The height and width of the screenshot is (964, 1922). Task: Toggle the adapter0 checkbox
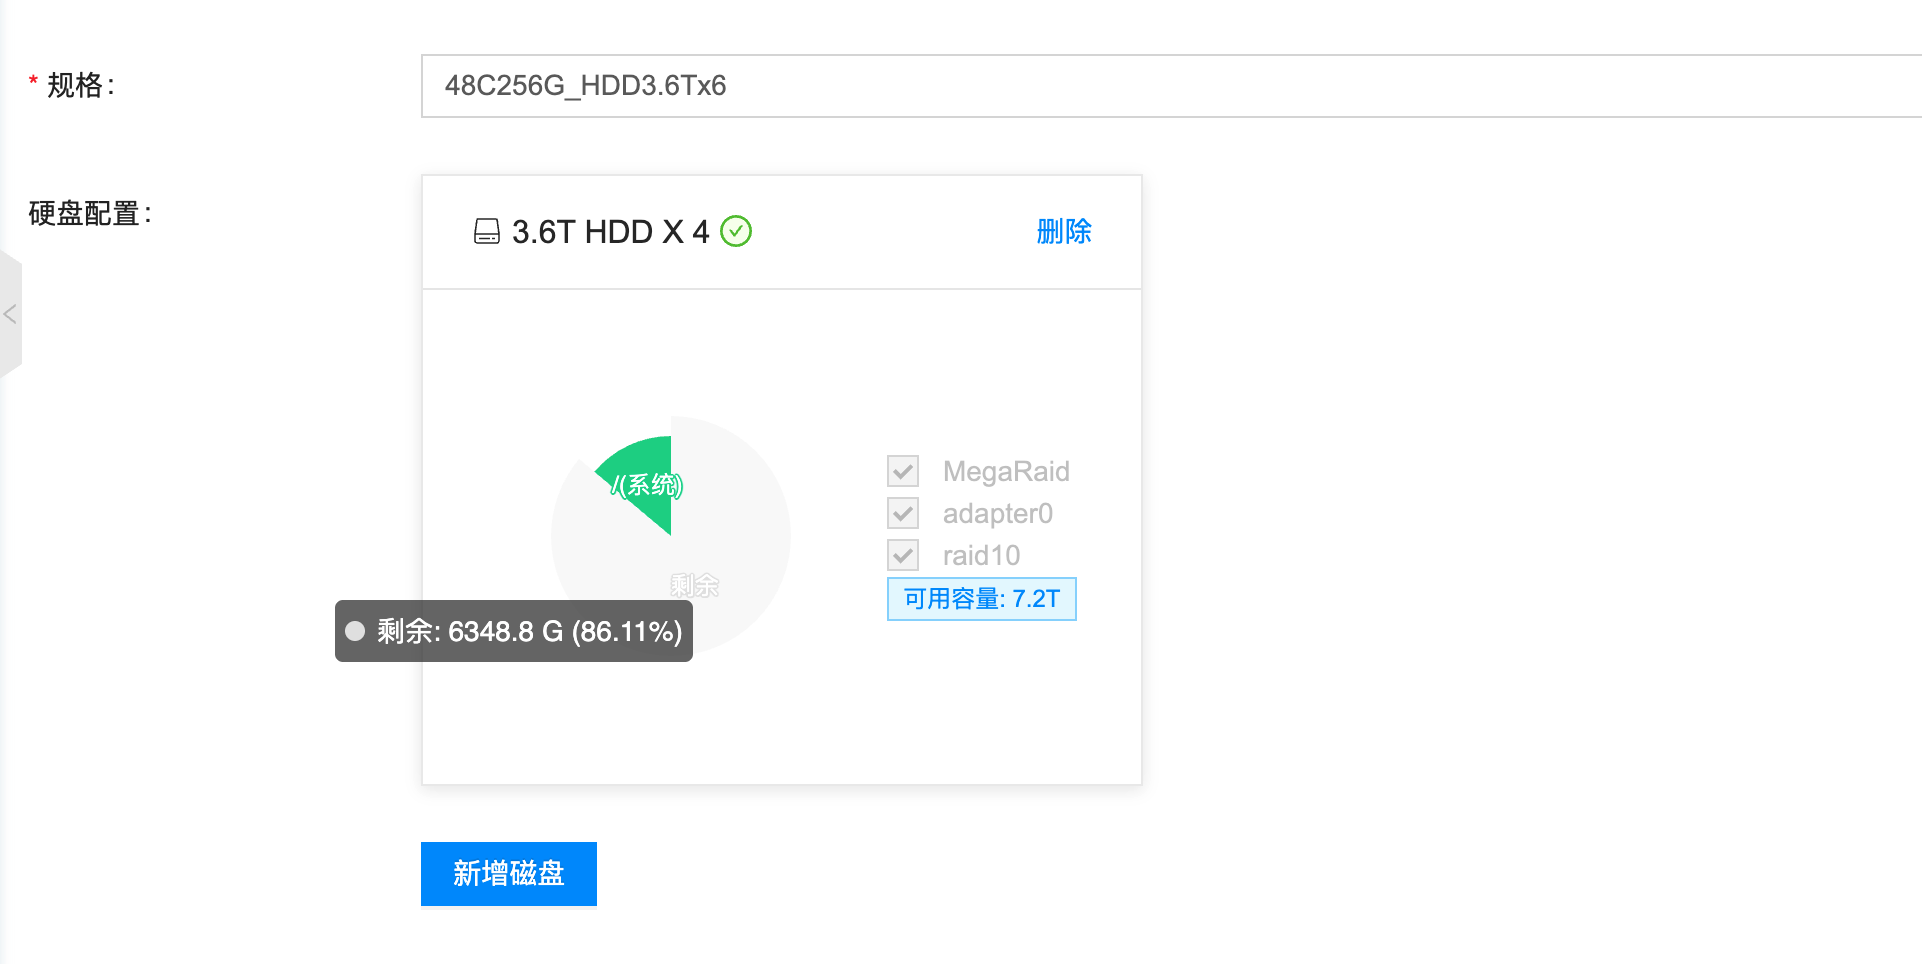point(903,513)
